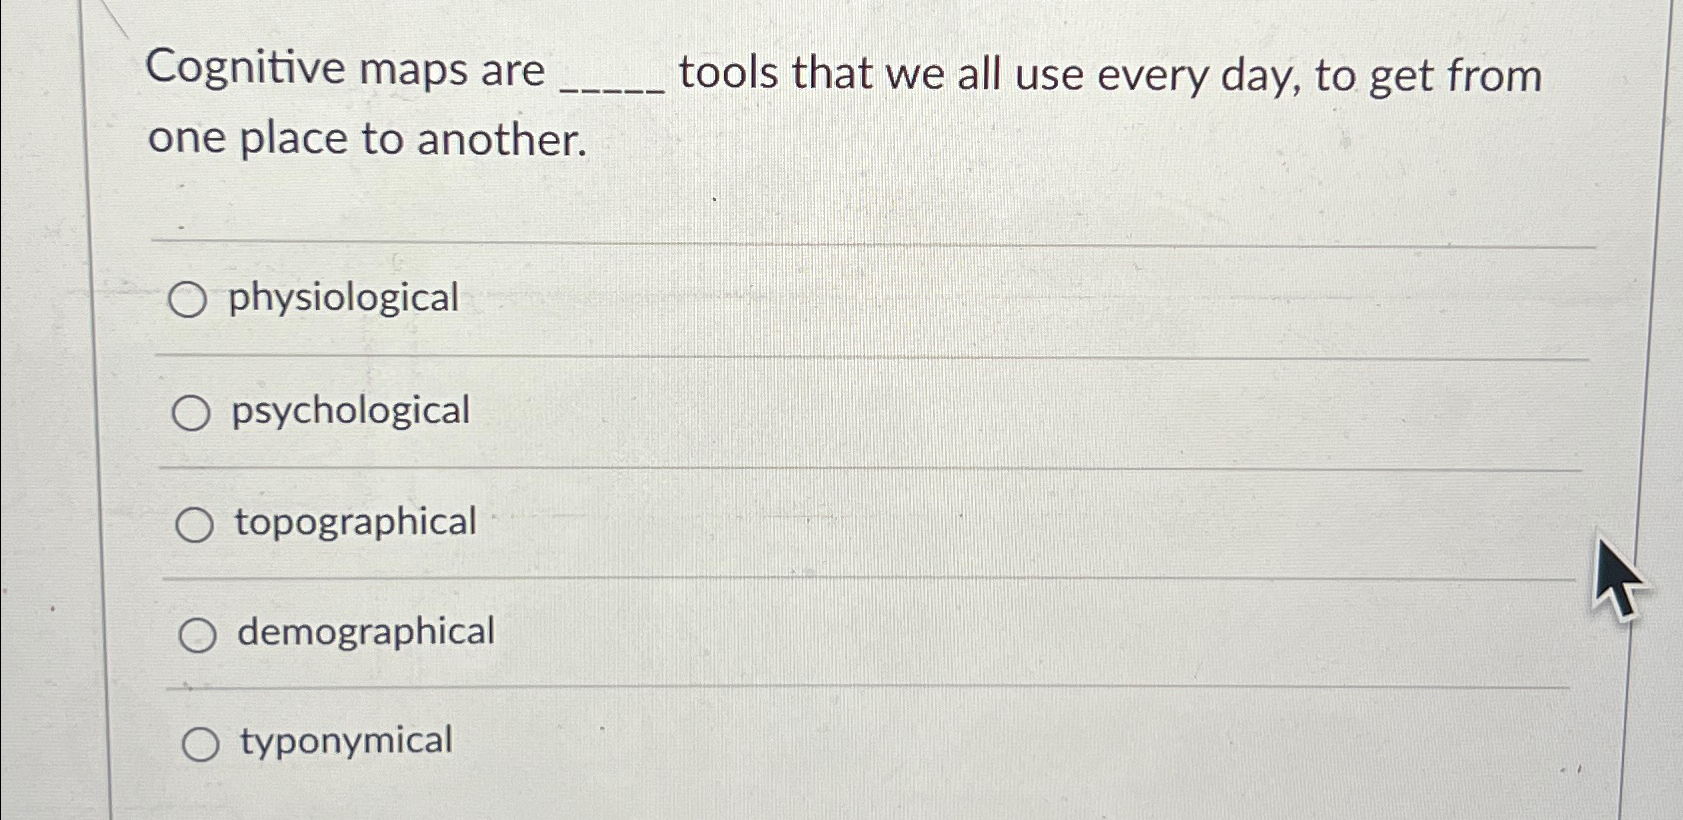Screen dimensions: 1683x820
Task: Click the topographical answer label
Action: tap(355, 521)
